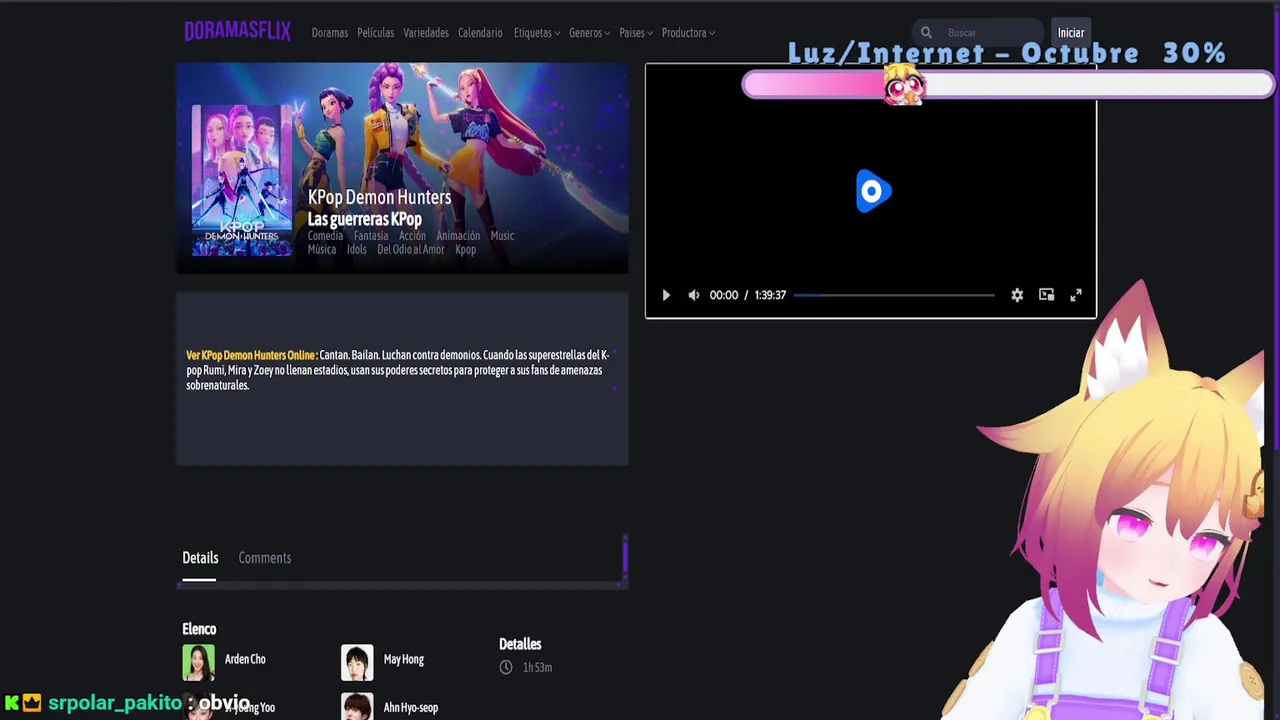Select the Comments tab
Screen dimensions: 1280x720
click(x=264, y=558)
